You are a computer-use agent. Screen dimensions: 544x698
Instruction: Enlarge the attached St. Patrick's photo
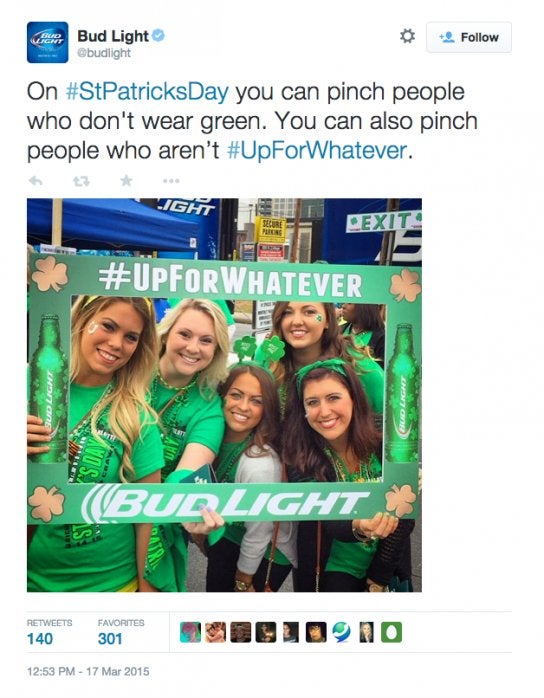tap(224, 395)
